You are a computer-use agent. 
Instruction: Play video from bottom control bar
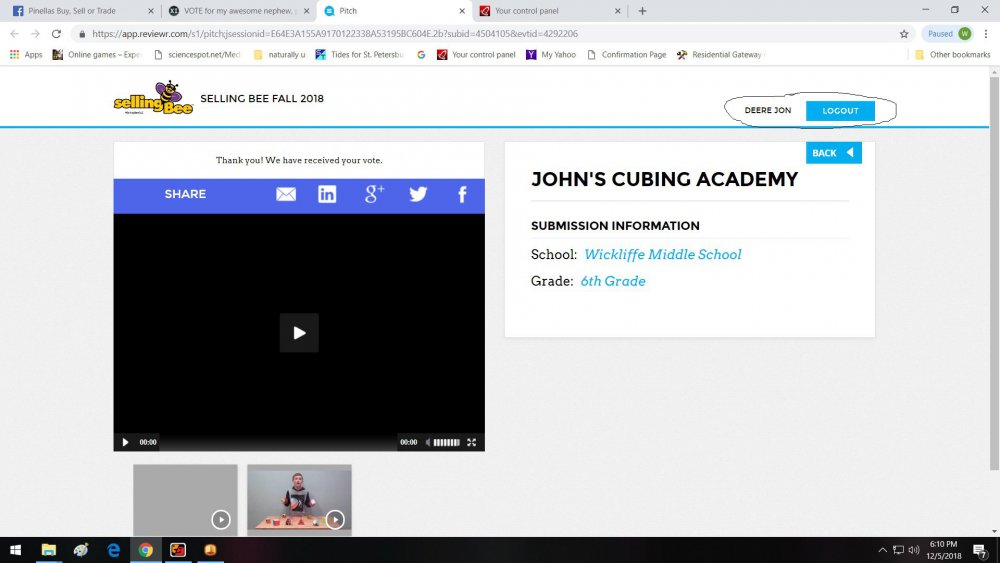(125, 442)
